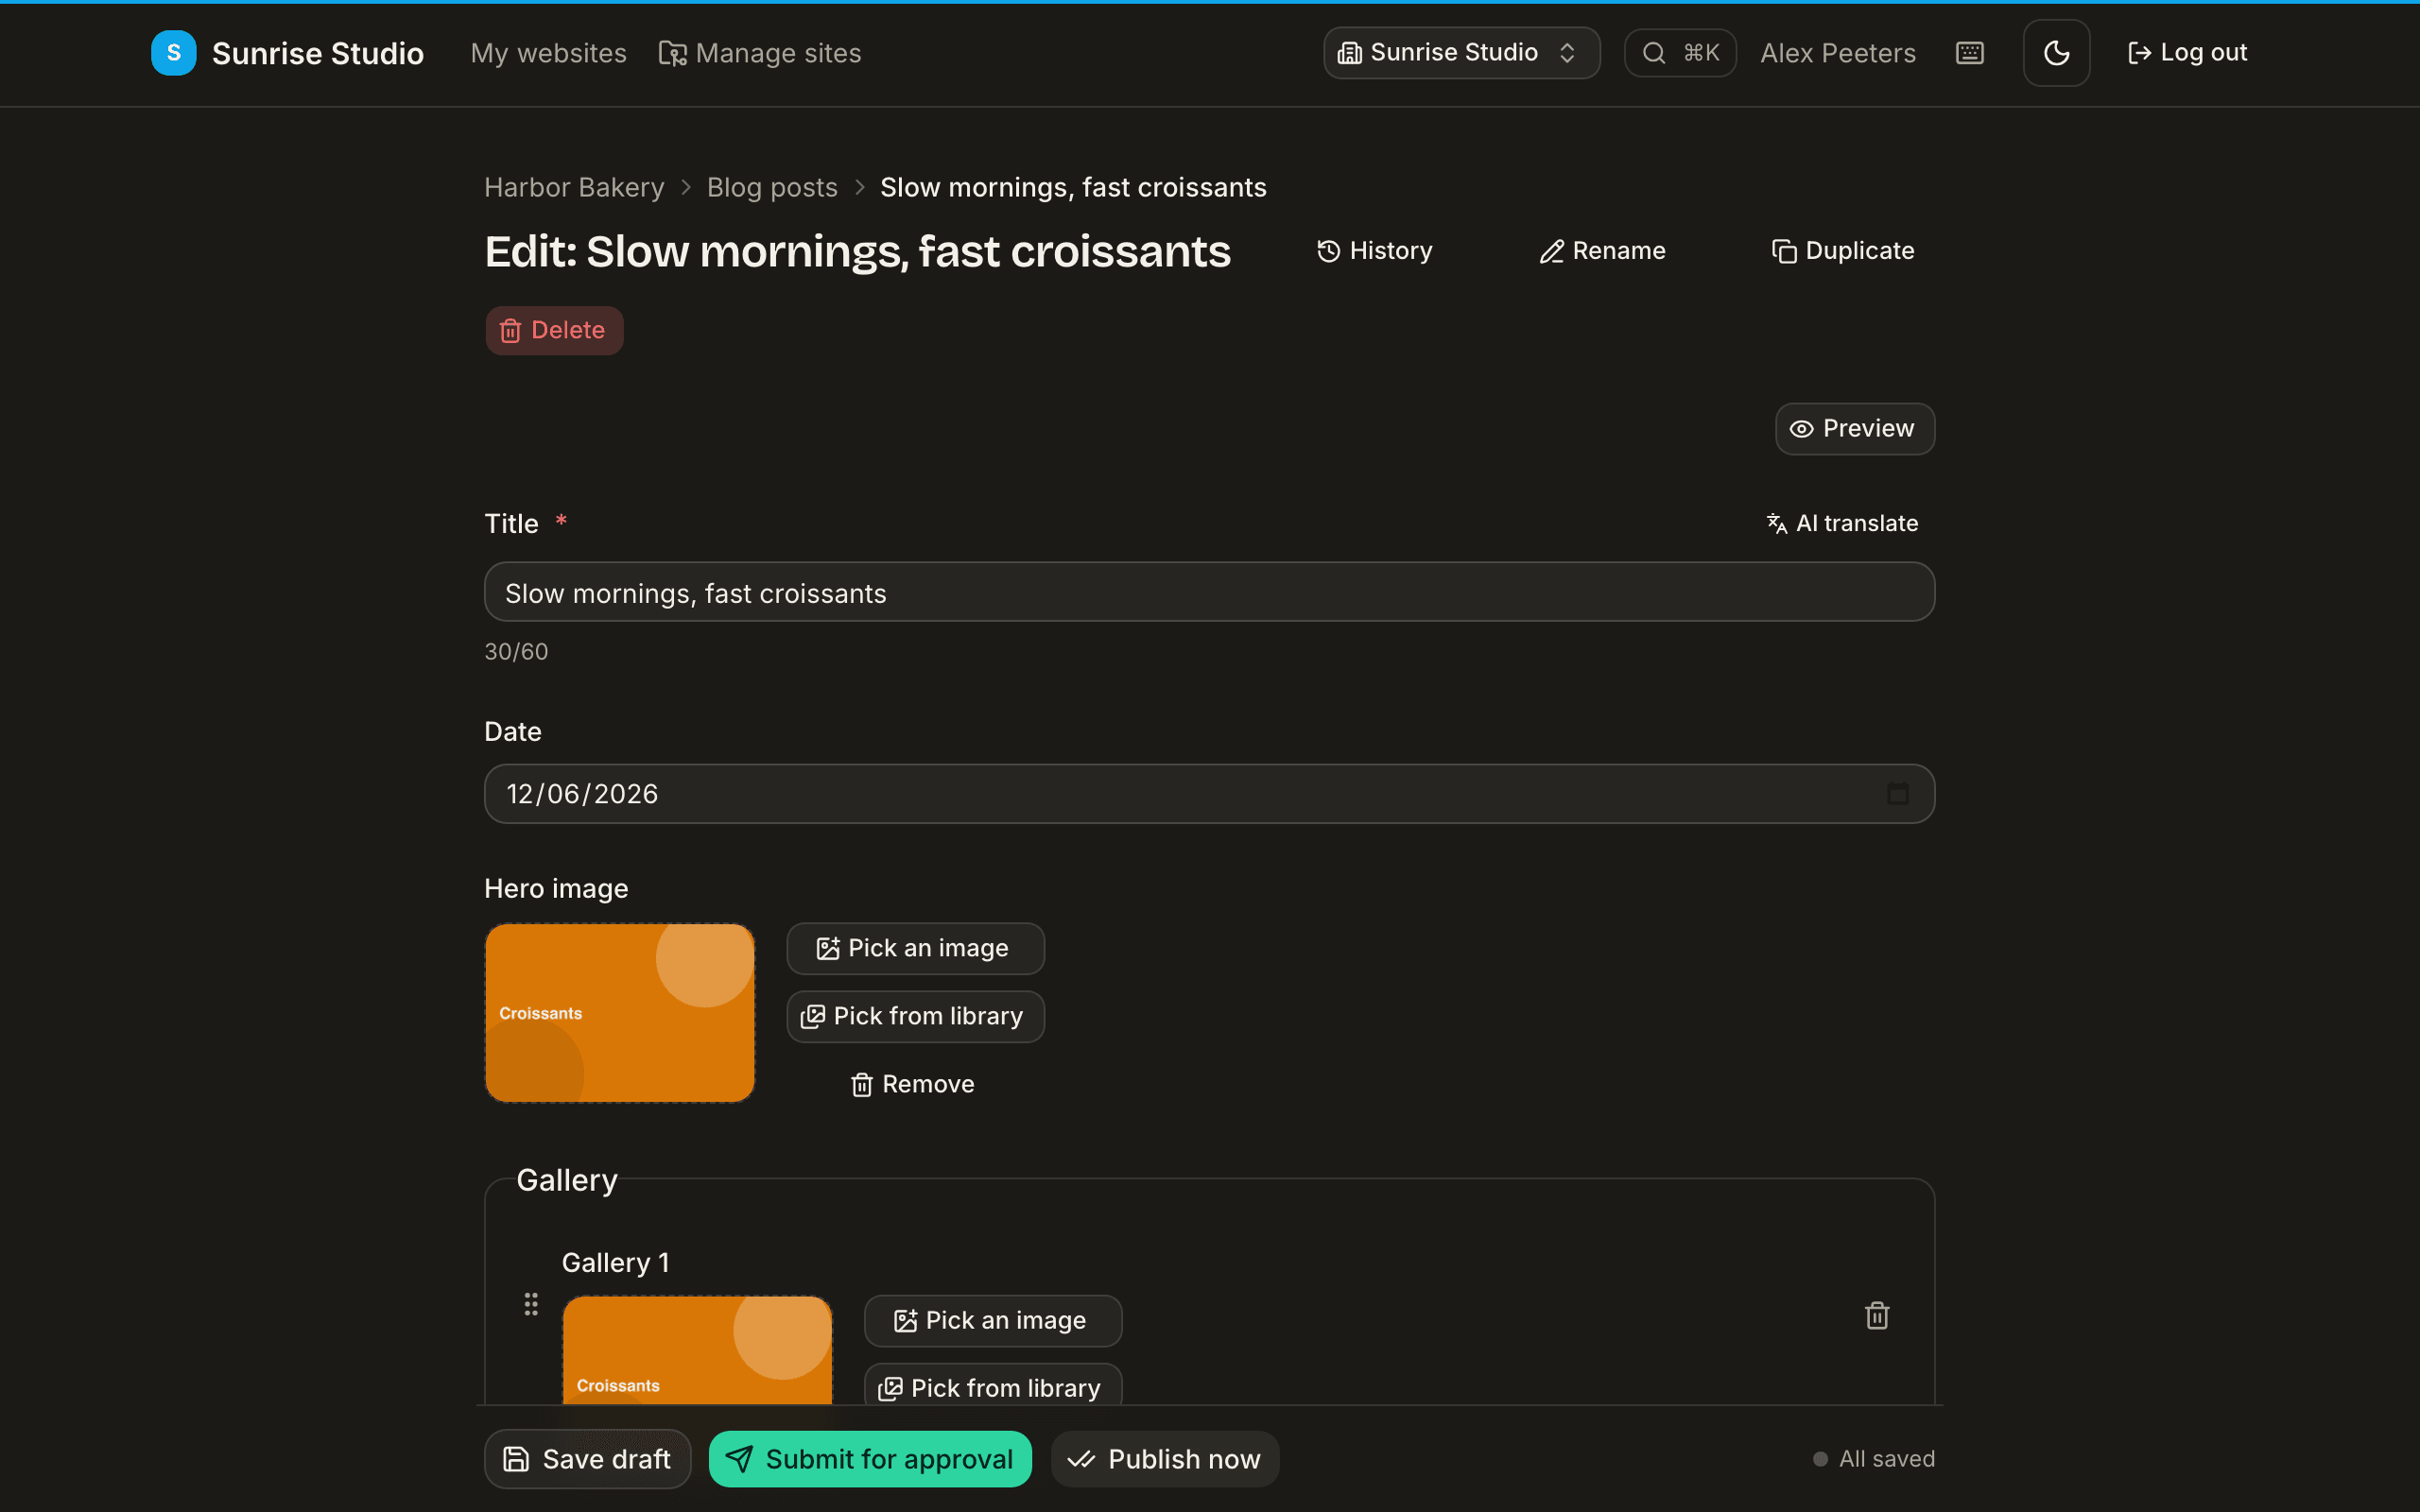Click the Sunrise Studio S logo icon
The height and width of the screenshot is (1512, 2420).
[173, 53]
